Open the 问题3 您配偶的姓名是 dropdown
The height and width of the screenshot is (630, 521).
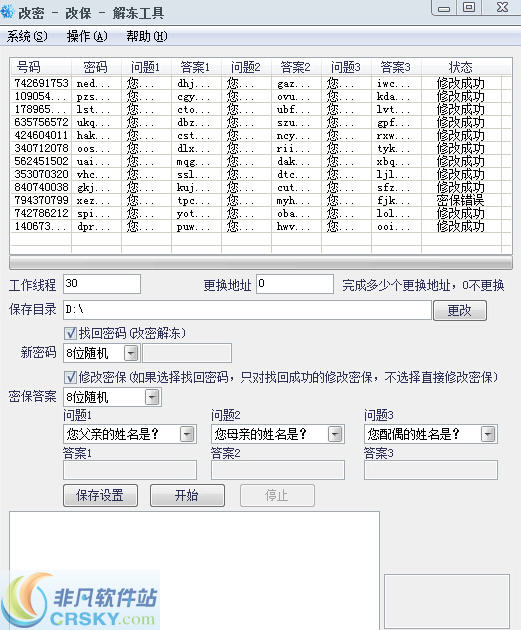[488, 434]
